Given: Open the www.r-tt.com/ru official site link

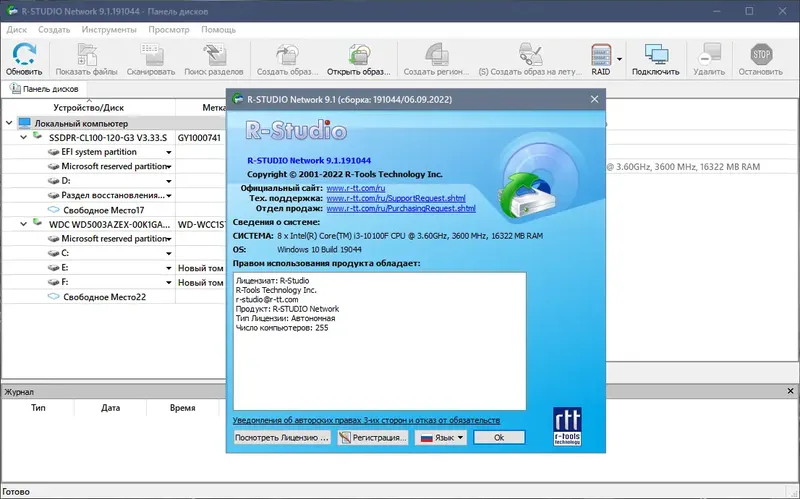Looking at the screenshot, I should (356, 188).
